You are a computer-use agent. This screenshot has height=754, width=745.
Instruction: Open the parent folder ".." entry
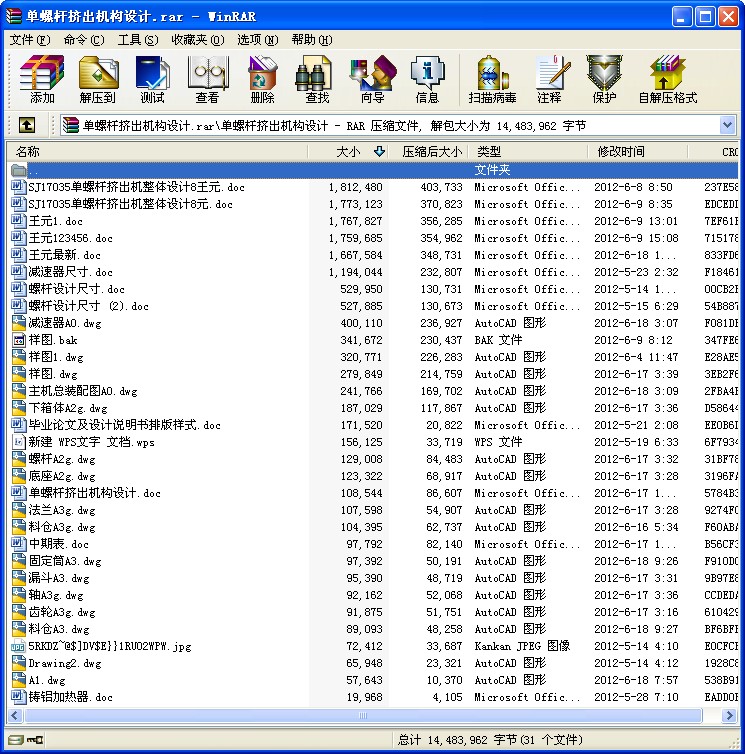(34, 170)
